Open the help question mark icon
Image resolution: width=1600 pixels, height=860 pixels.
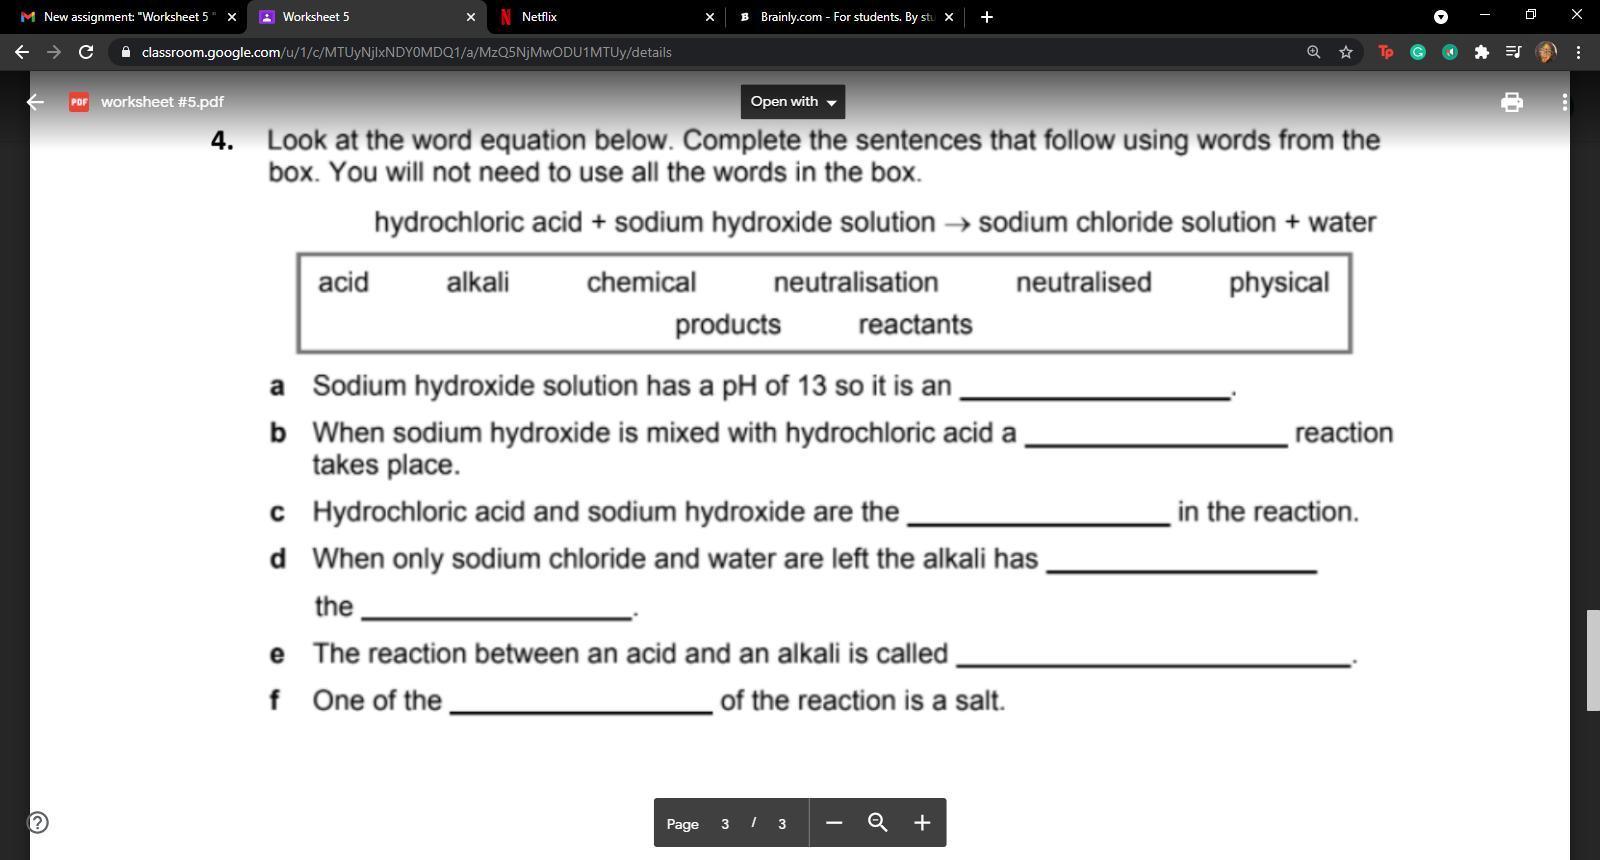38,822
